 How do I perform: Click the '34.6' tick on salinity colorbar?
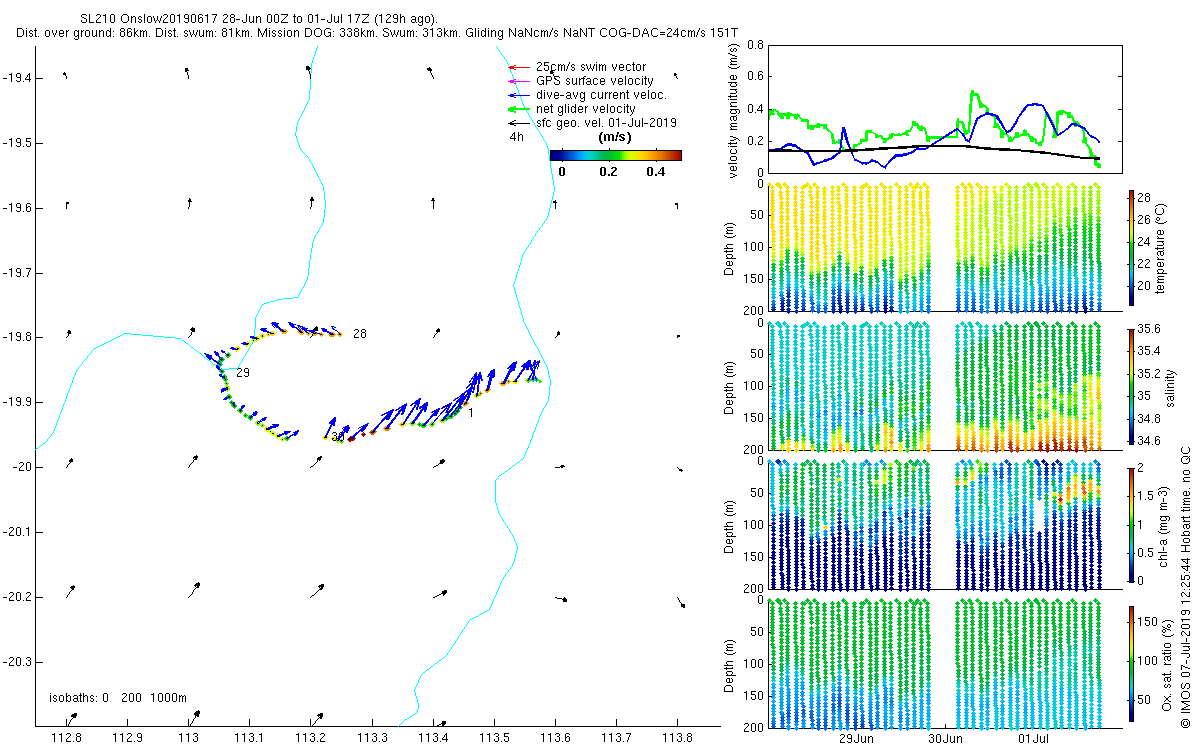tap(1149, 441)
